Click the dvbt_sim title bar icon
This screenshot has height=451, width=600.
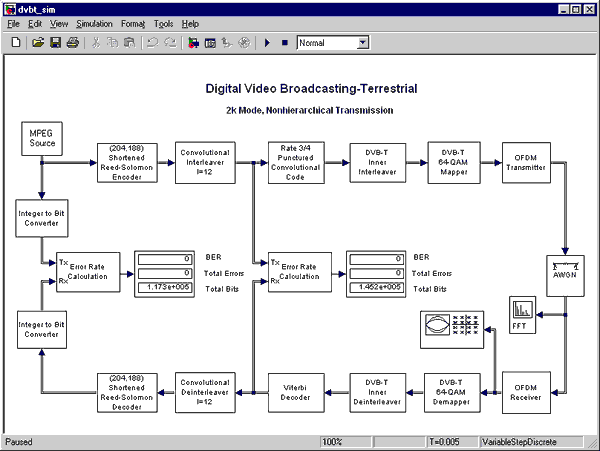click(x=10, y=9)
